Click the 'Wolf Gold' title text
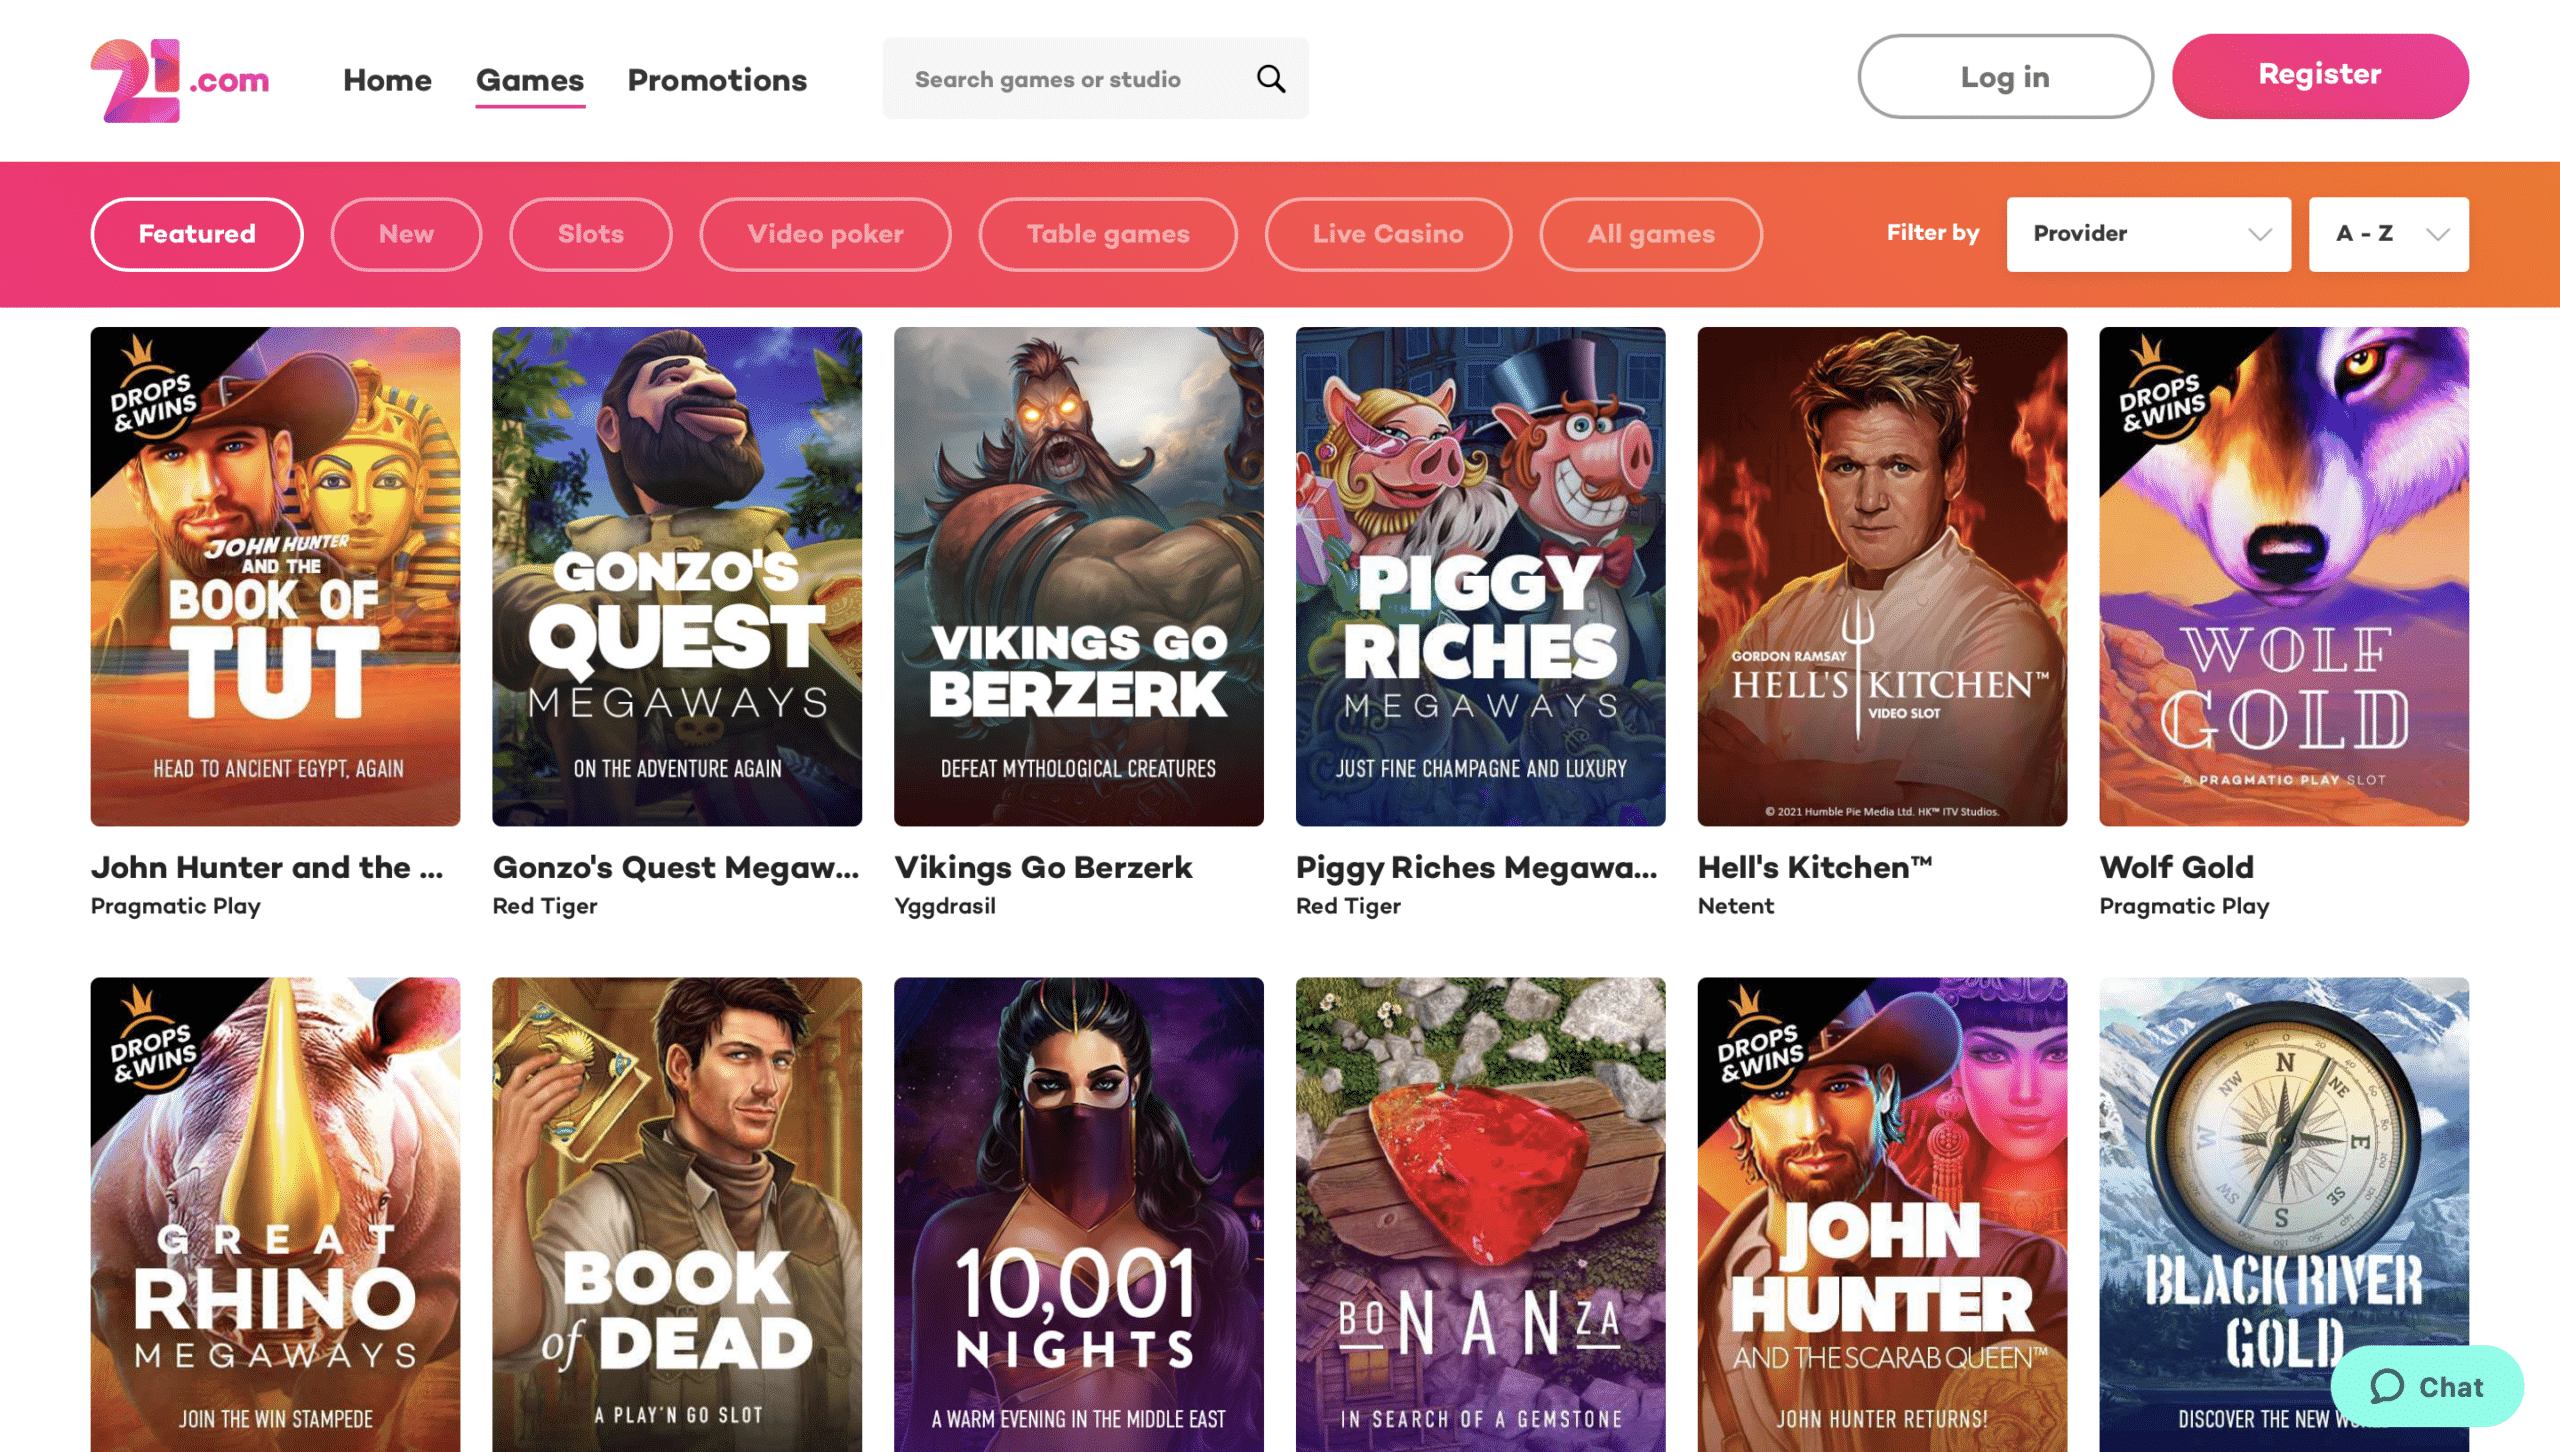2560x1452 pixels. tap(2177, 867)
